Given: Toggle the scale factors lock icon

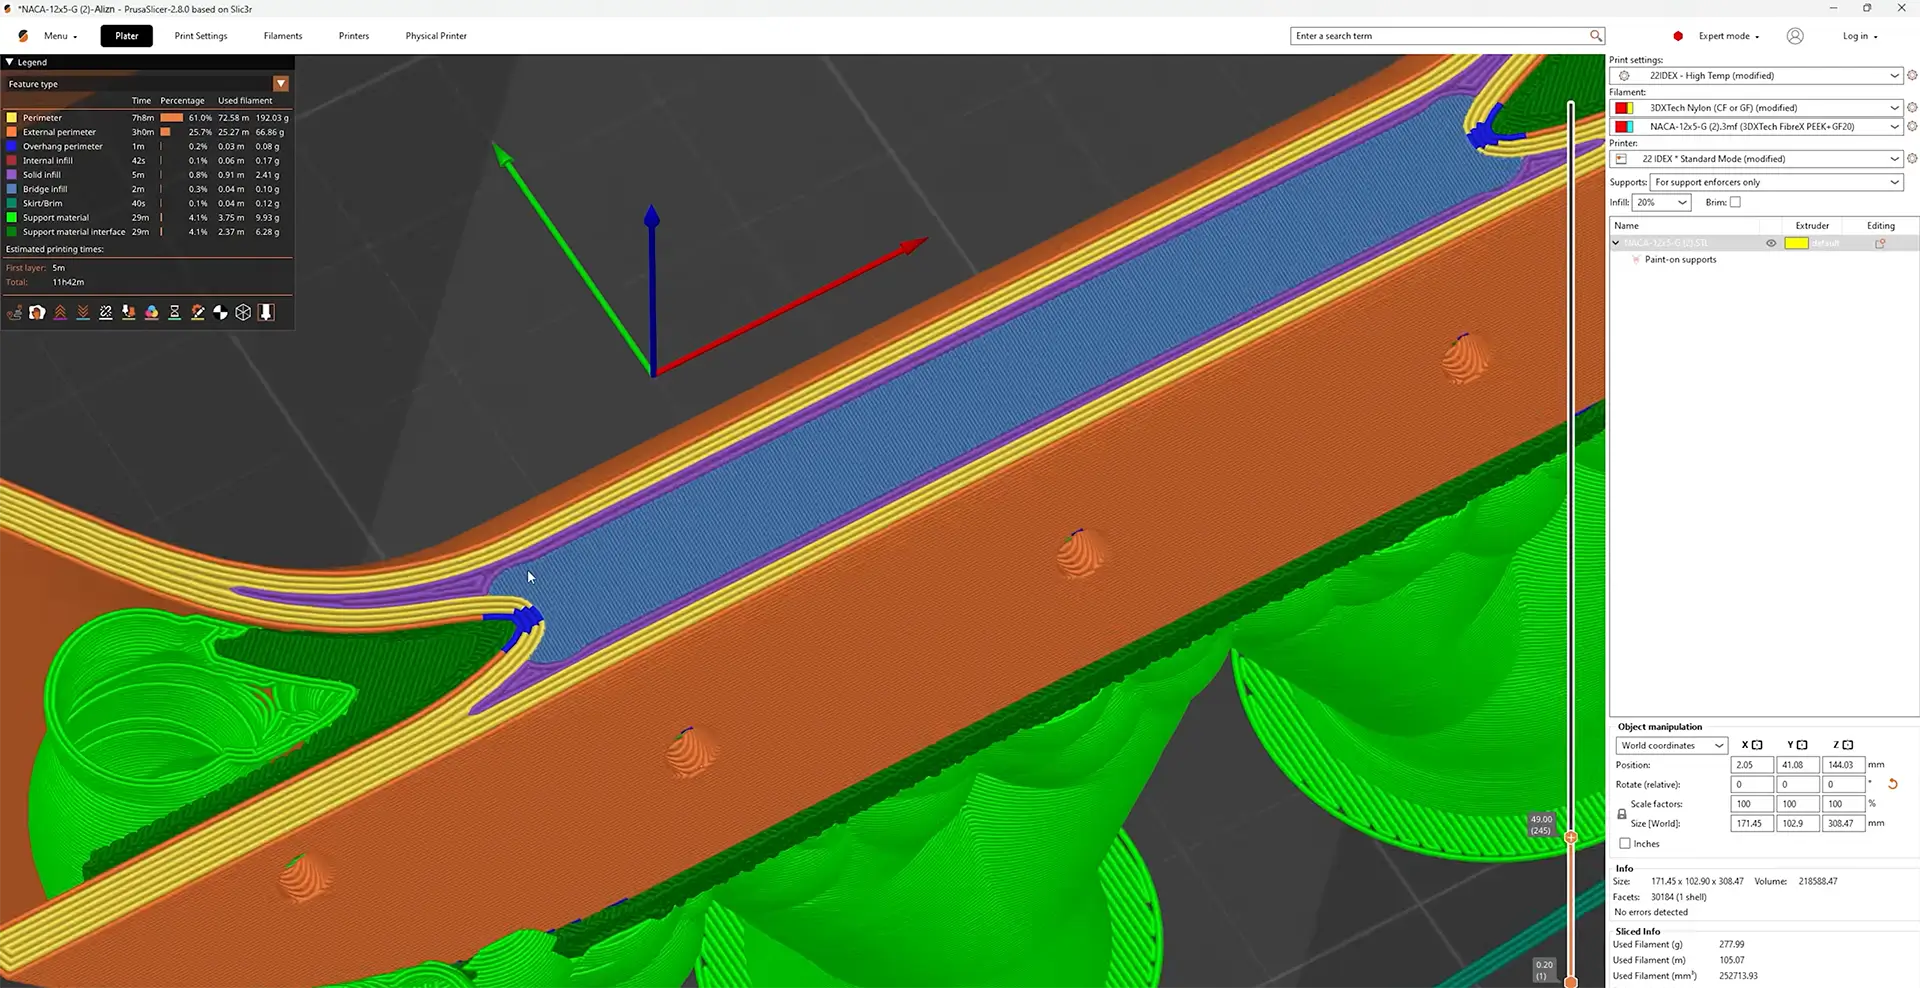Looking at the screenshot, I should coord(1621,814).
